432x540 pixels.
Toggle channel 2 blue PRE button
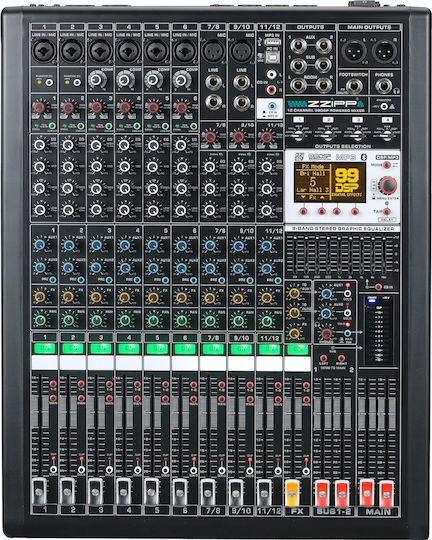pyautogui.click(x=81, y=280)
